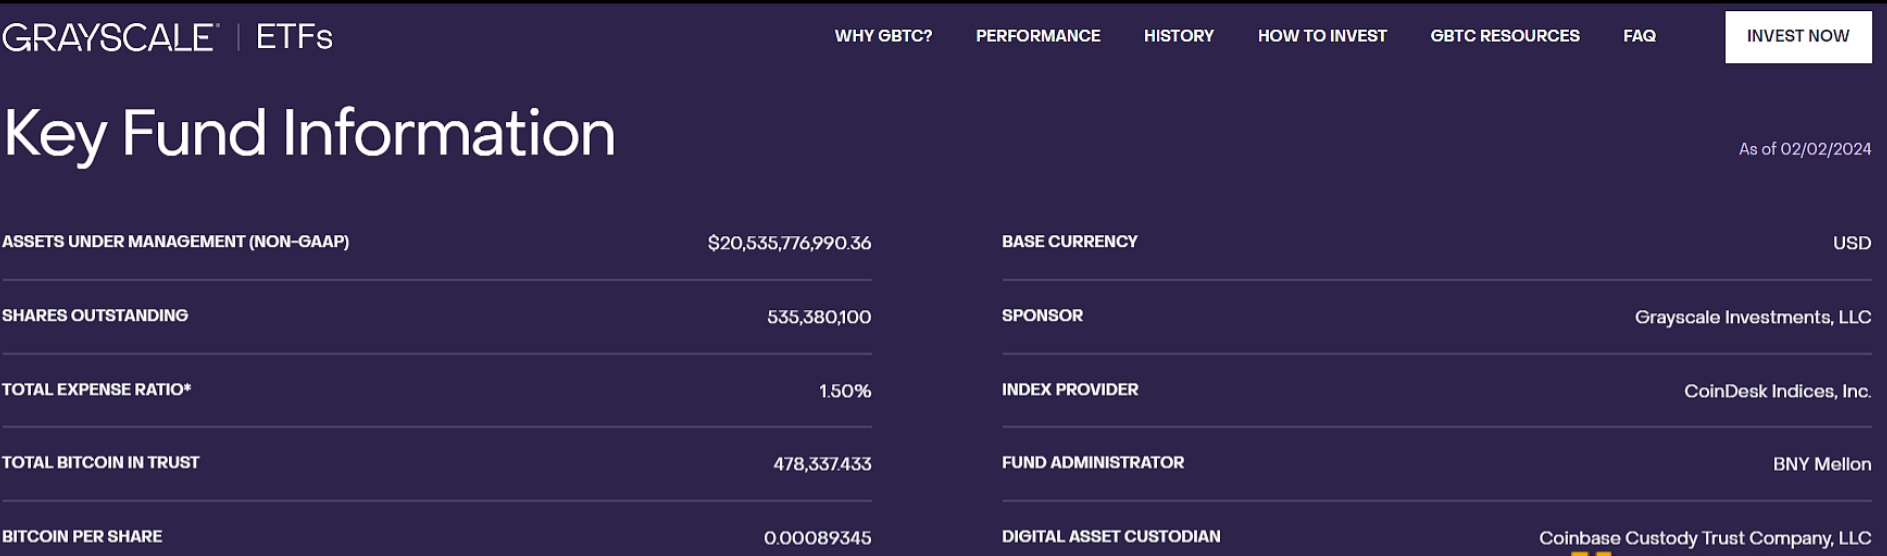Open the HOW TO INVEST menu item

tap(1322, 36)
